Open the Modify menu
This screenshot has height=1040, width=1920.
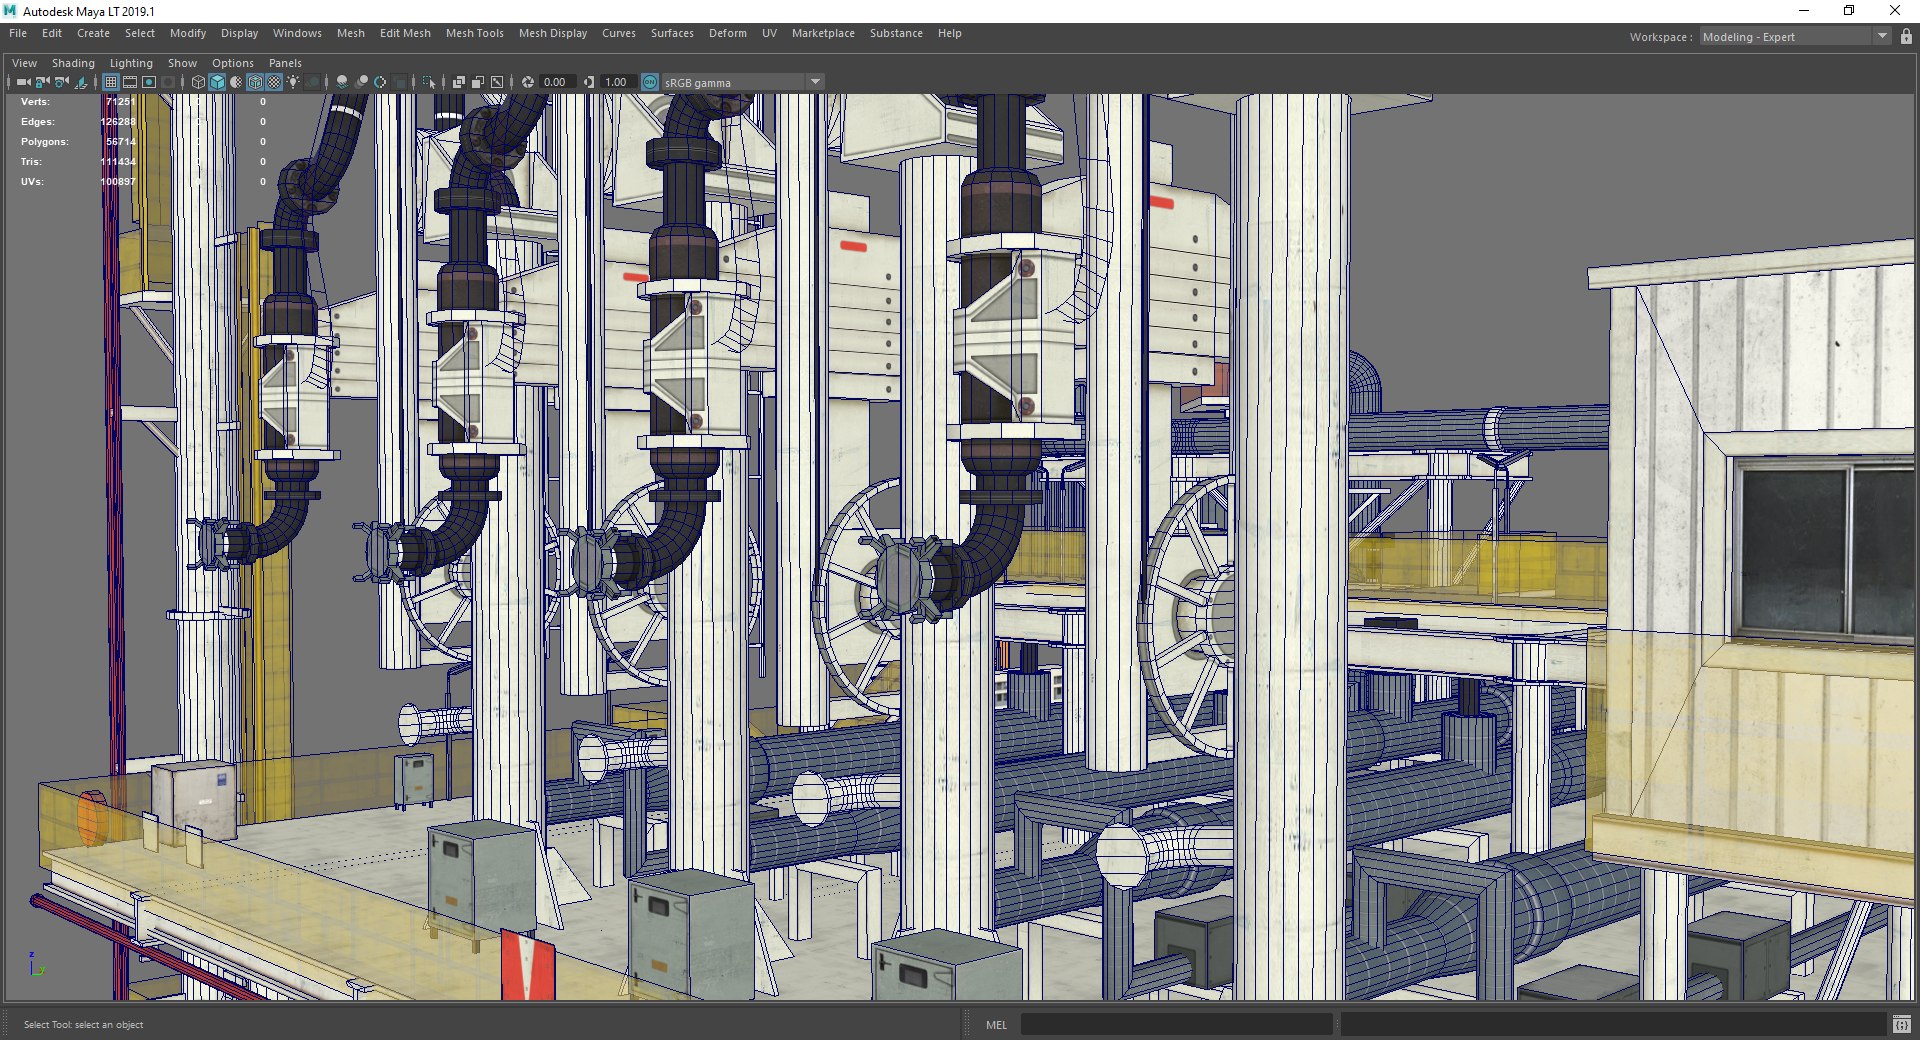click(188, 33)
